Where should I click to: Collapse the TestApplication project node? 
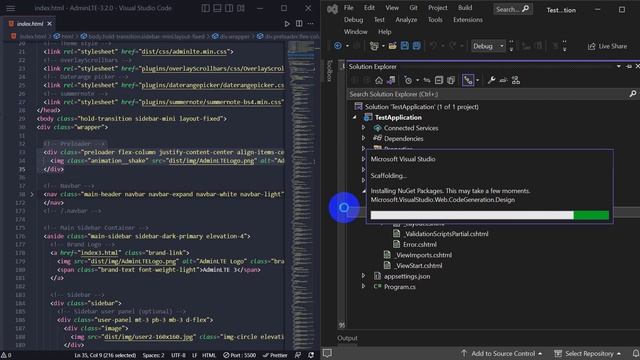coord(355,117)
